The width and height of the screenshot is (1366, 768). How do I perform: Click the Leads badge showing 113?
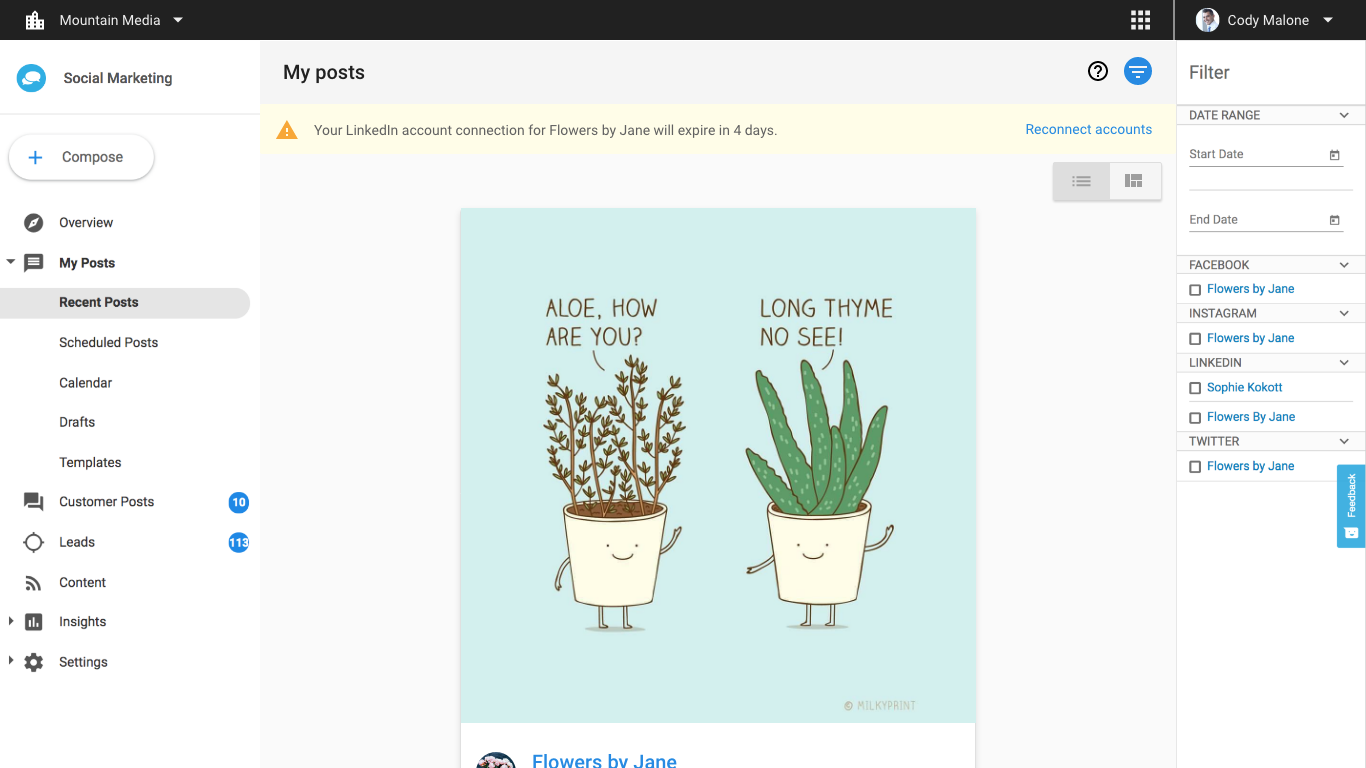[x=238, y=542]
